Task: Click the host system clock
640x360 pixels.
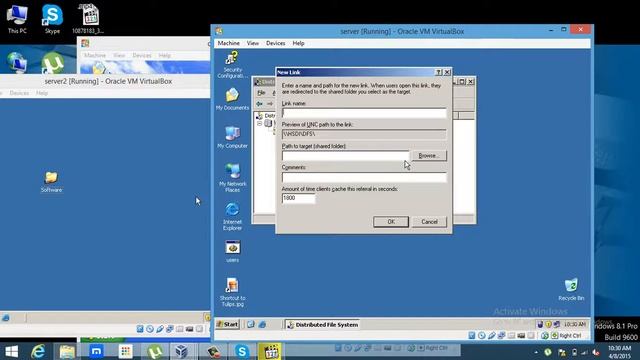Action: pyautogui.click(x=619, y=352)
